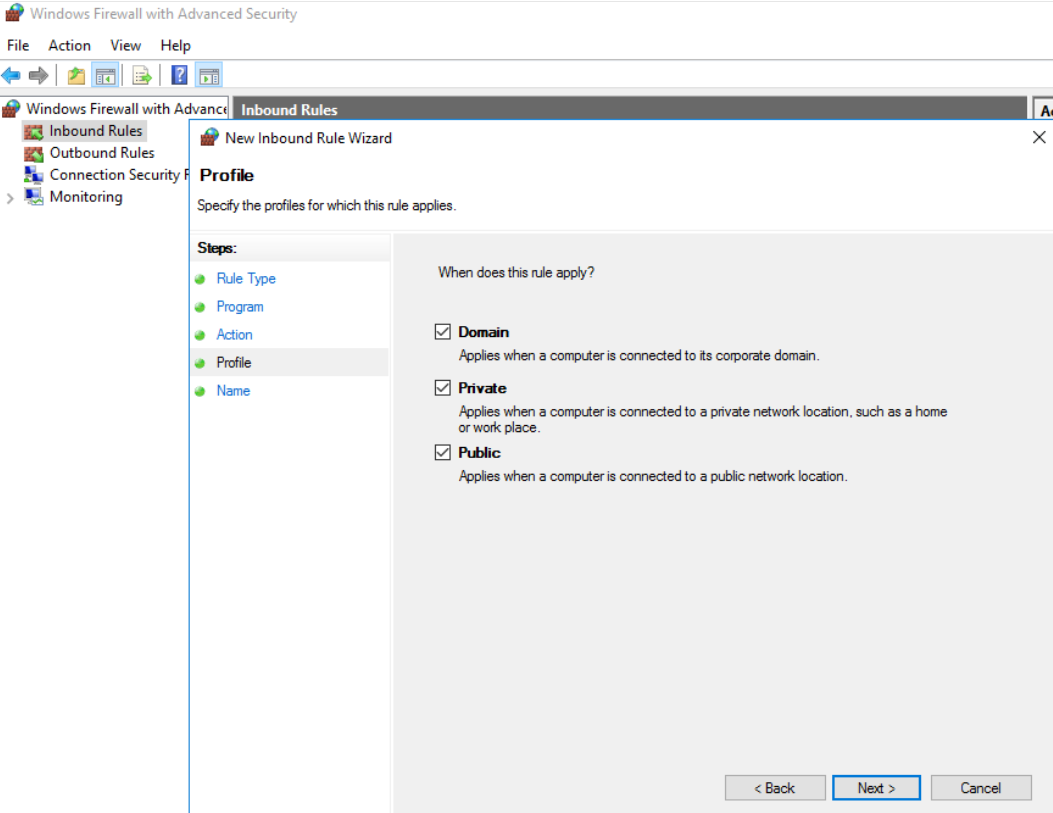Jump to the Rule Type wizard step

[x=246, y=279]
